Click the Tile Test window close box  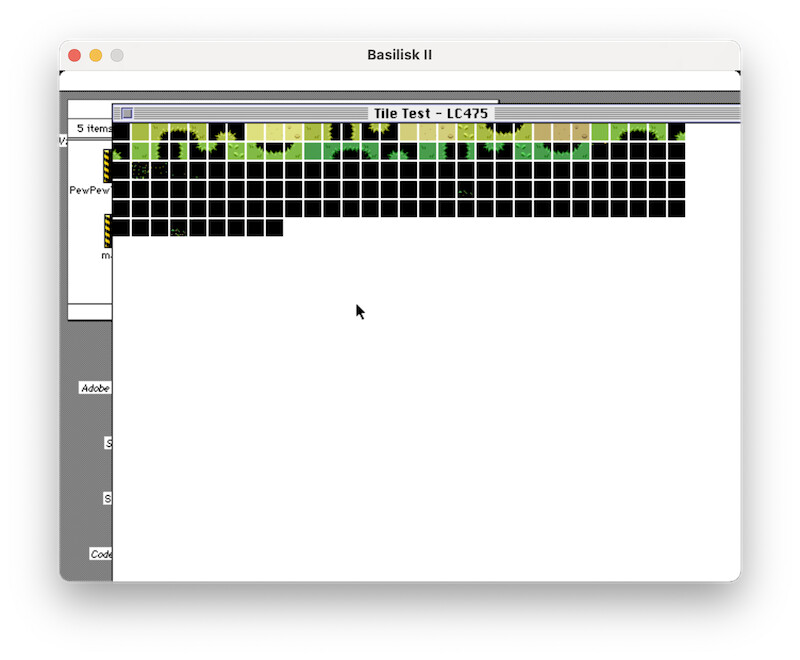(127, 114)
